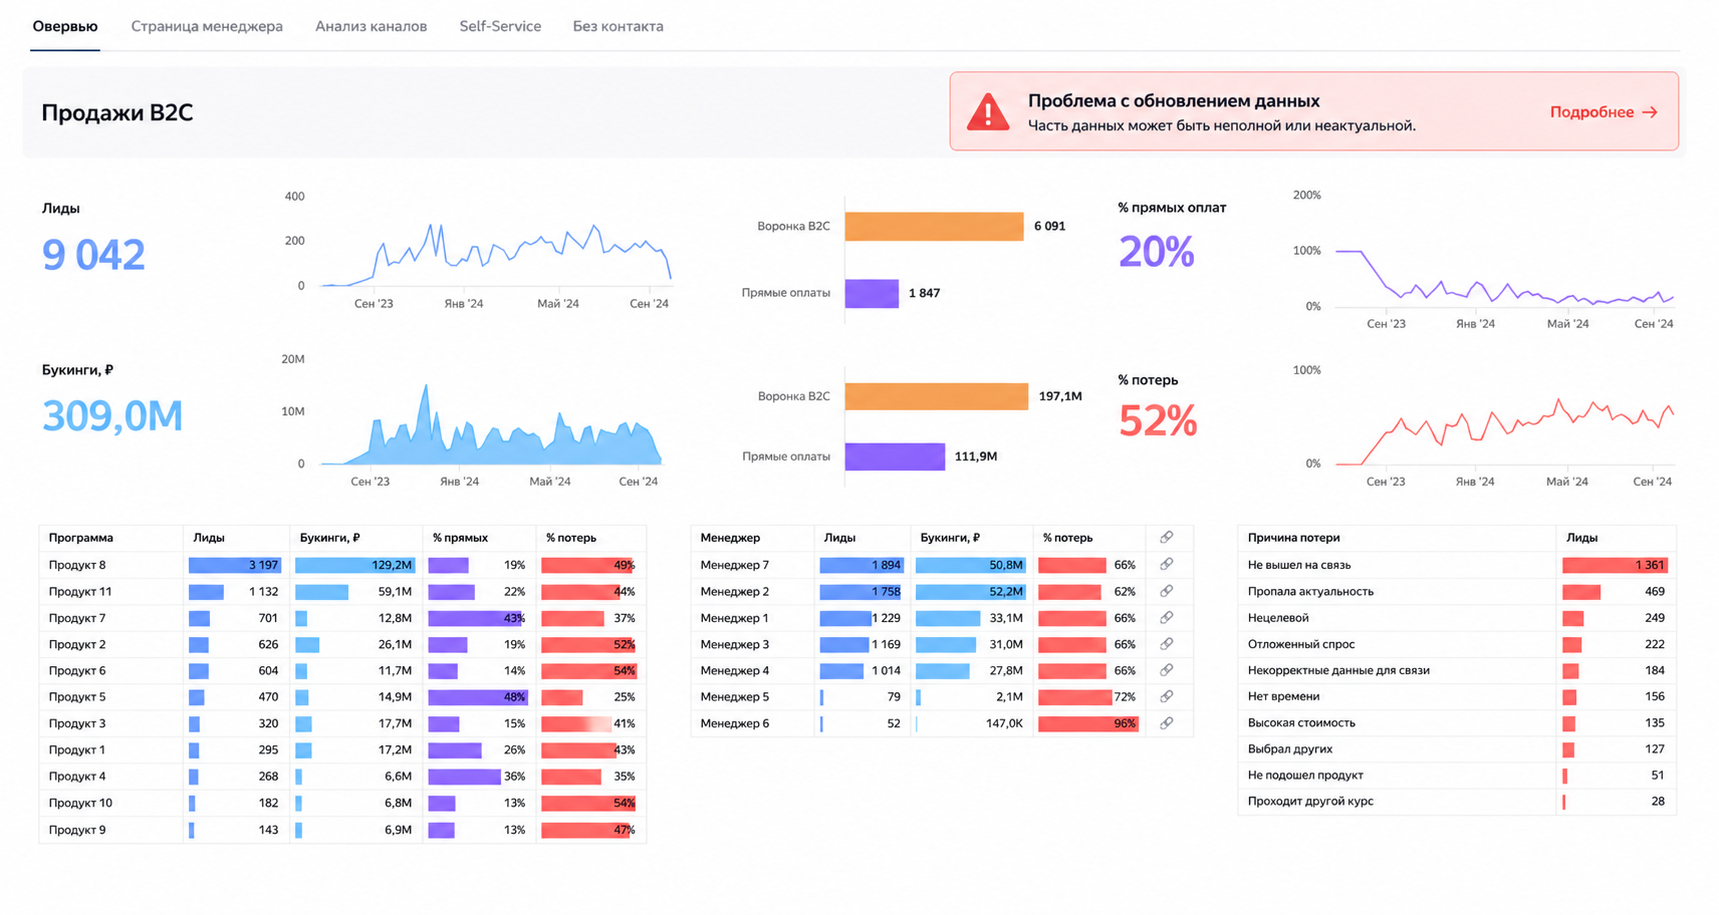Select the Нет времени loss reason
Image resolution: width=1719 pixels, height=915 pixels.
(1284, 697)
